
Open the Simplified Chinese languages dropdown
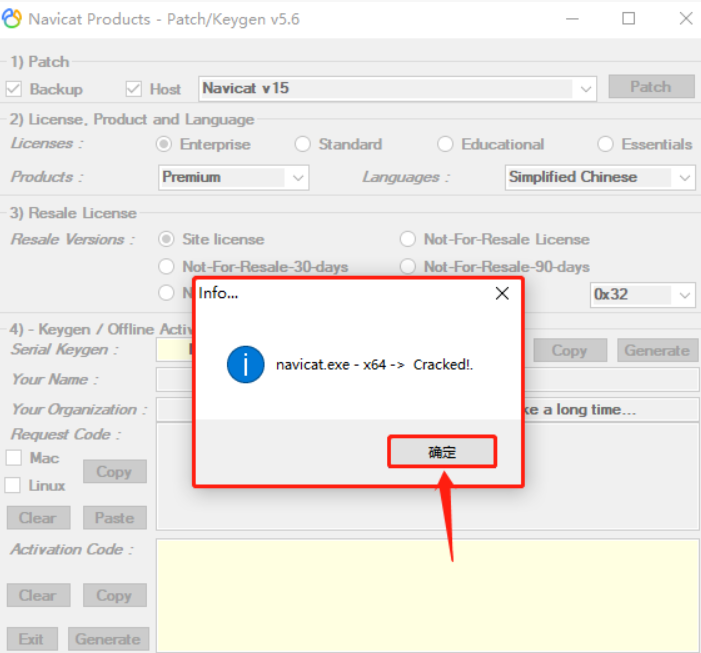600,177
